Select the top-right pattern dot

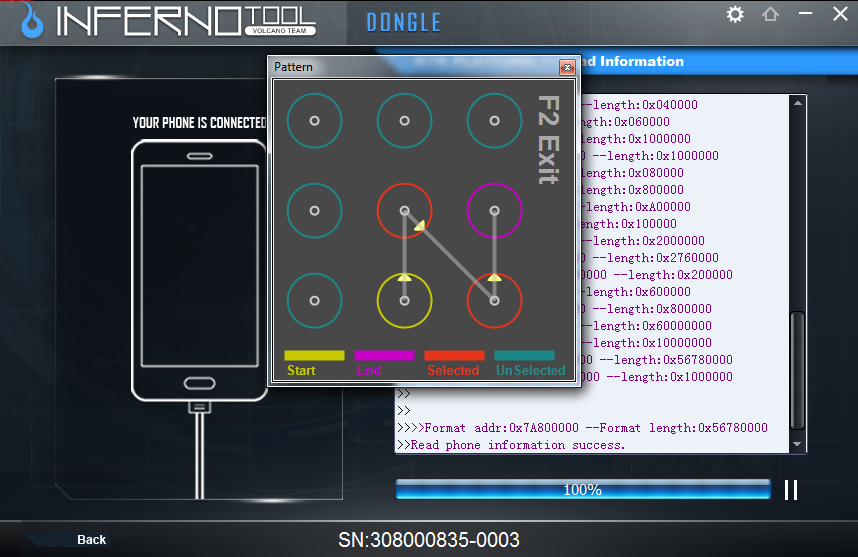(x=494, y=120)
